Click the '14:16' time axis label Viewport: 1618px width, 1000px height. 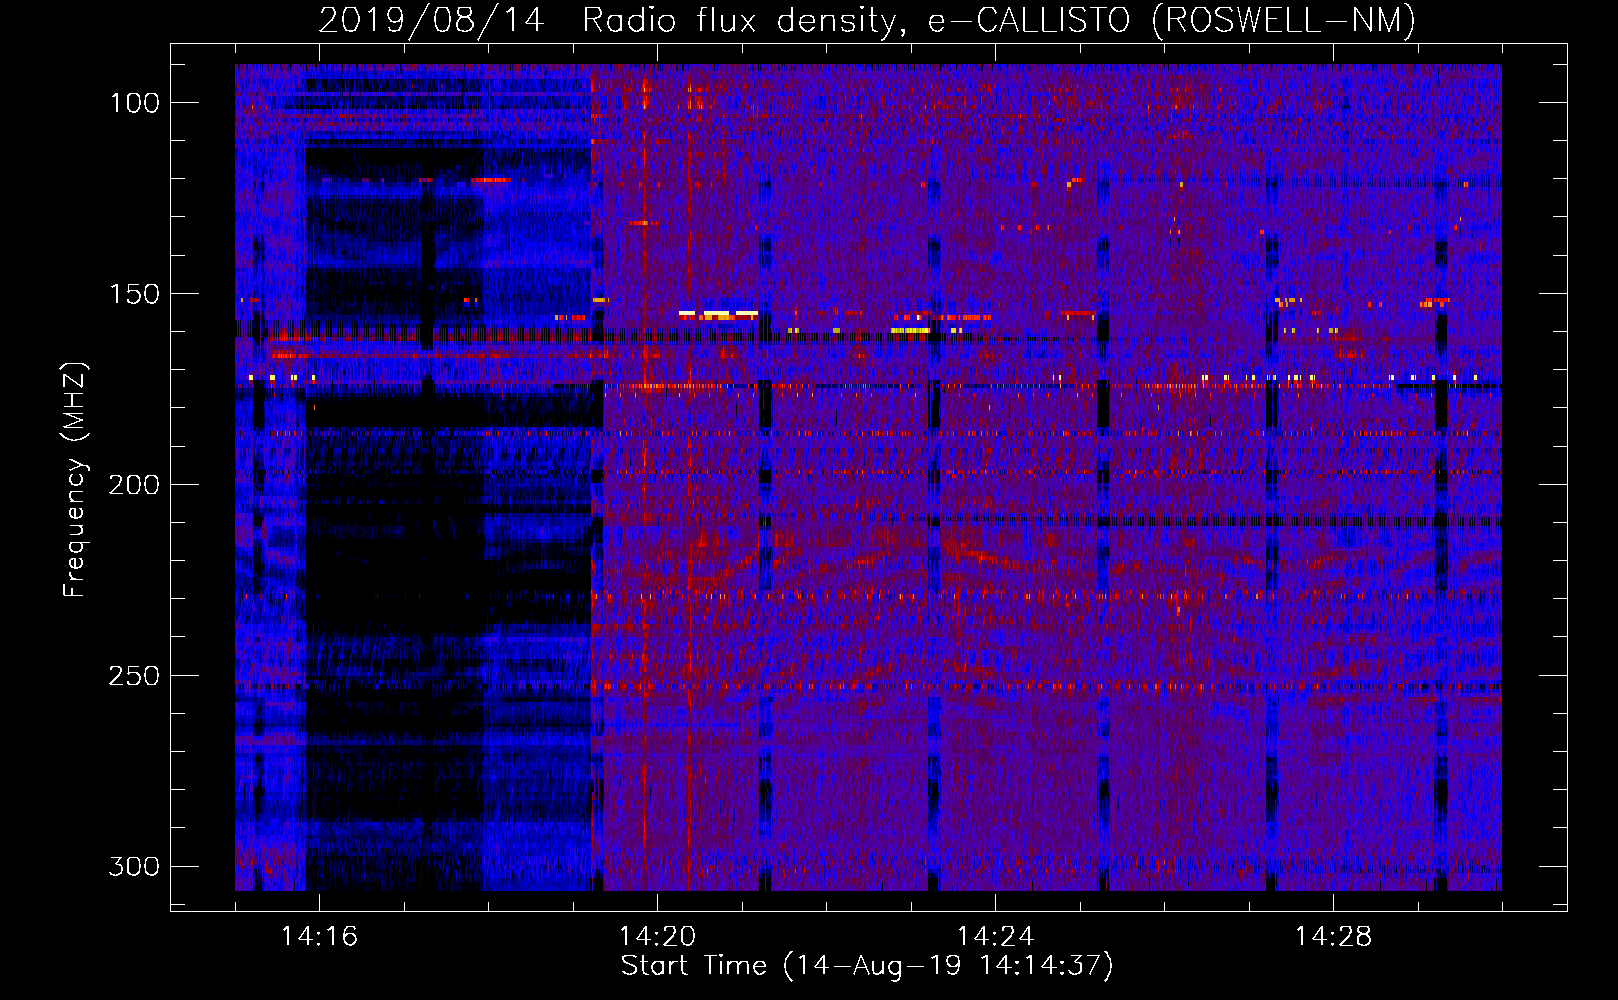pyautogui.click(x=319, y=937)
